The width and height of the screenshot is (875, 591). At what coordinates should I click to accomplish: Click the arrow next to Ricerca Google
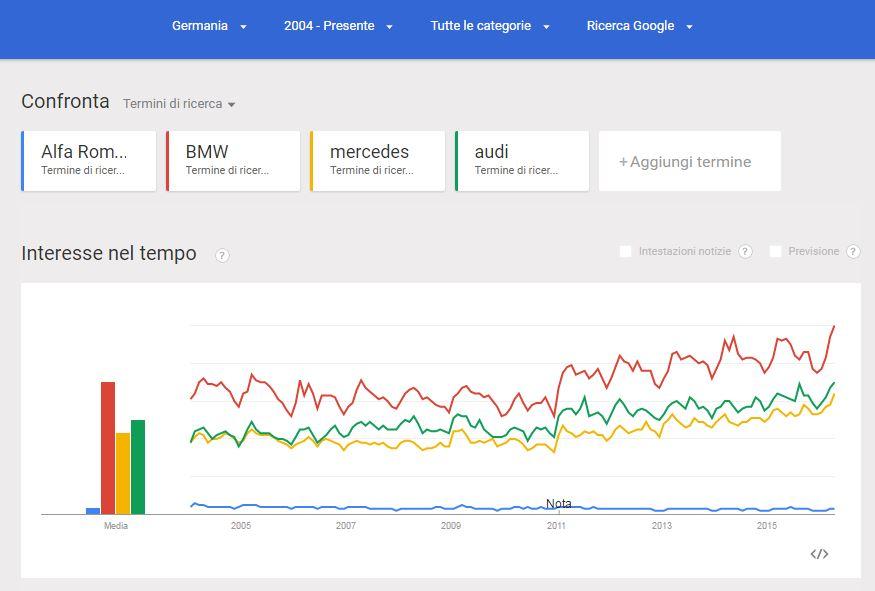[689, 27]
